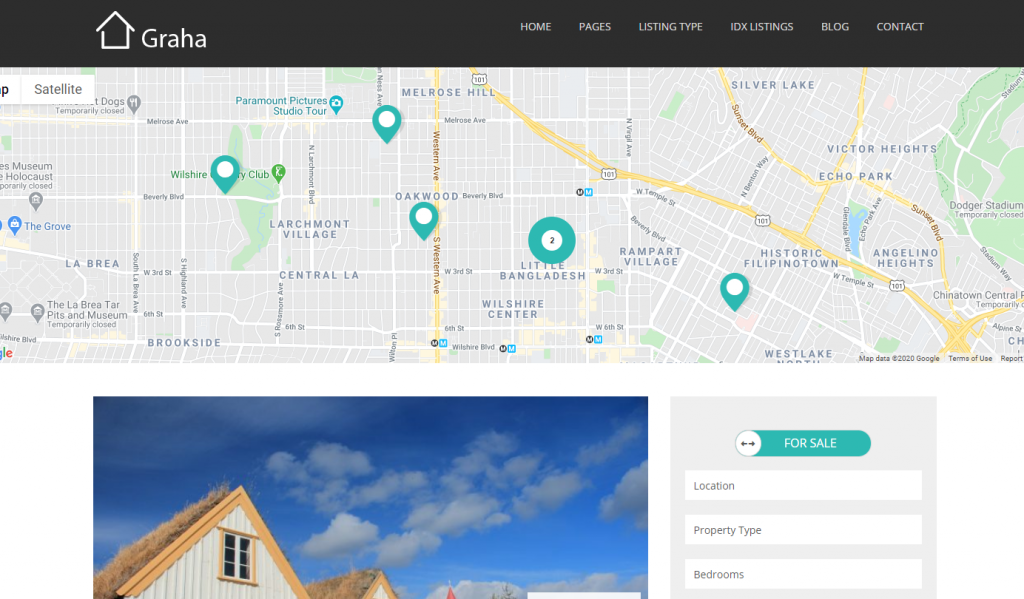Click The Grove shopping marker on map
The image size is (1024, 599).
tap(12, 227)
